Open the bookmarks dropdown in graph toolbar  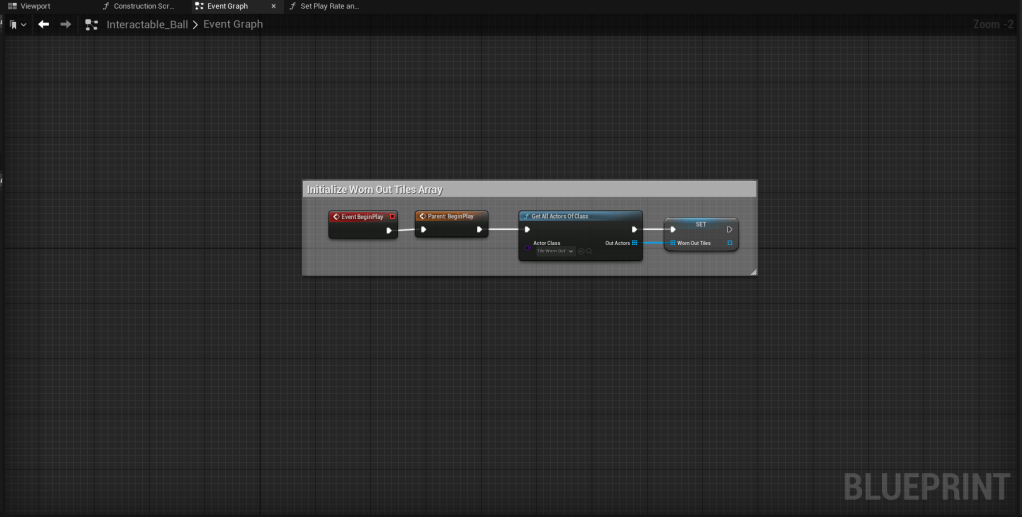(x=18, y=24)
